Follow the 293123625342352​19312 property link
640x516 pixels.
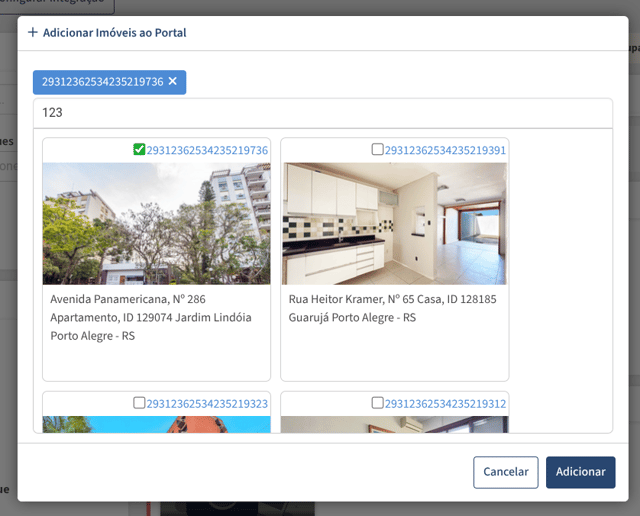(x=445, y=404)
